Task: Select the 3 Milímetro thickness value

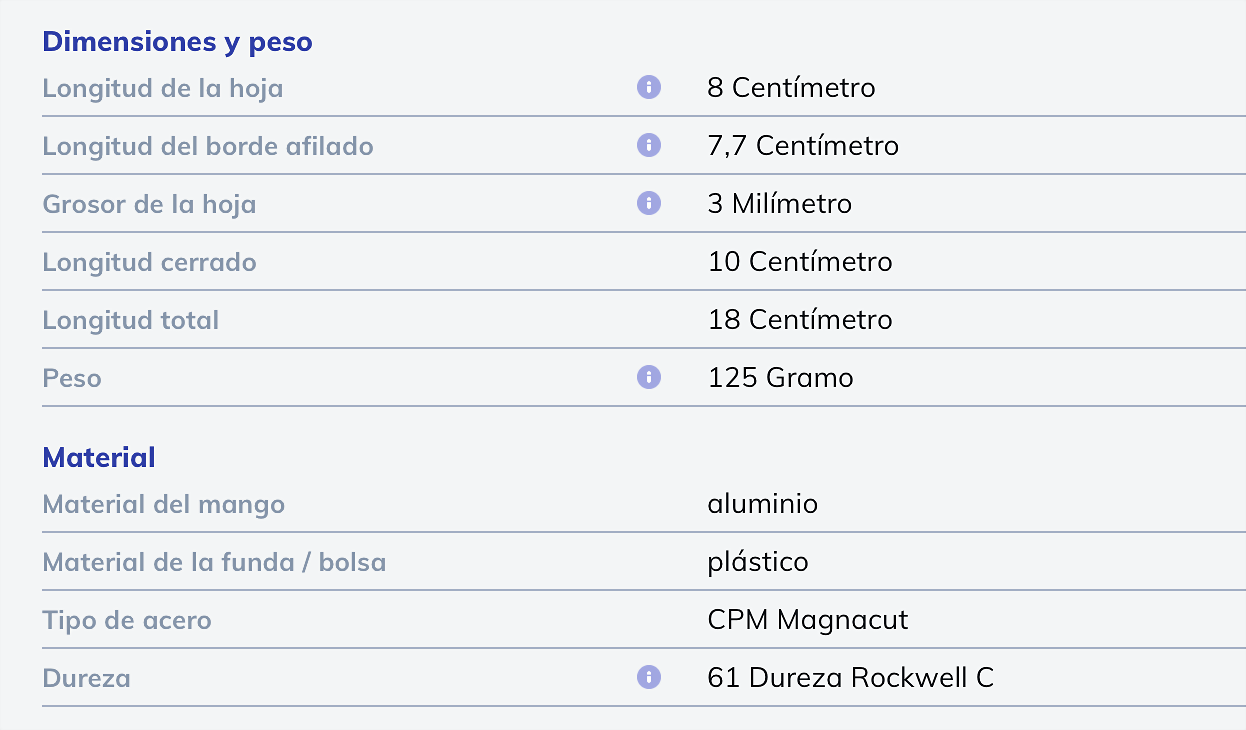Action: click(x=780, y=204)
